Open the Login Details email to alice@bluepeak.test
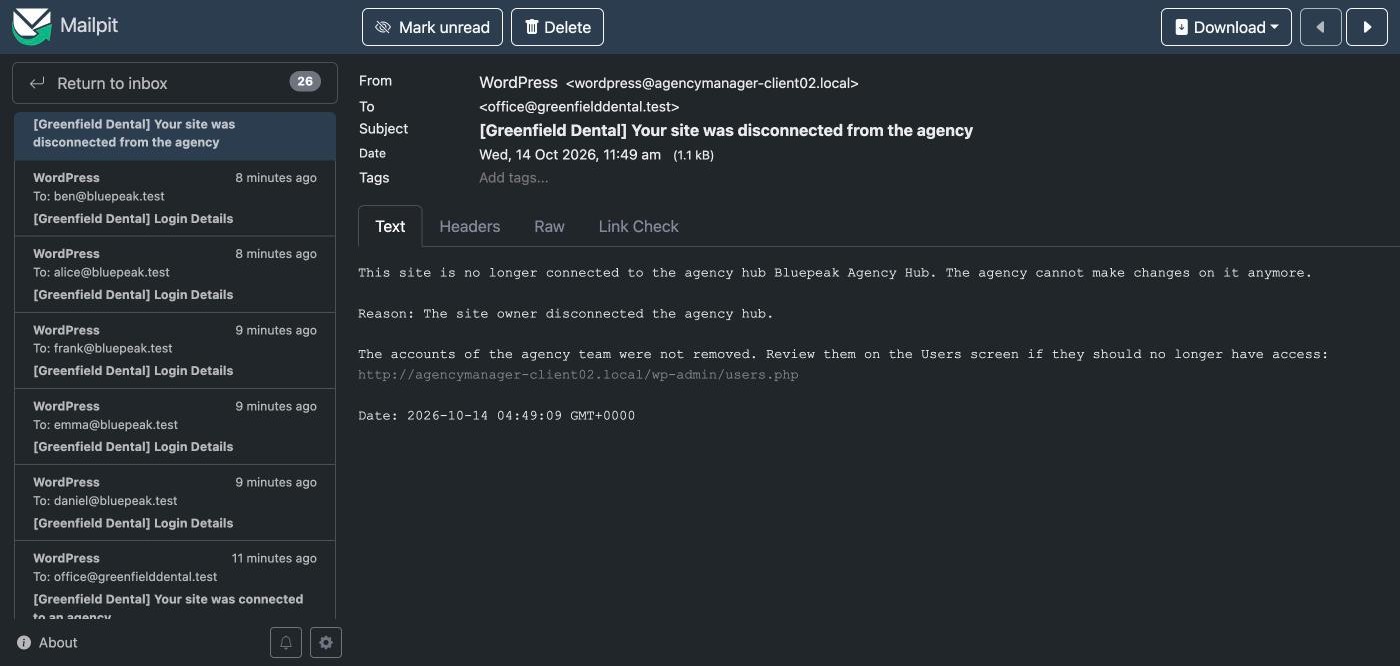Image resolution: width=1400 pixels, height=666 pixels. click(x=175, y=274)
